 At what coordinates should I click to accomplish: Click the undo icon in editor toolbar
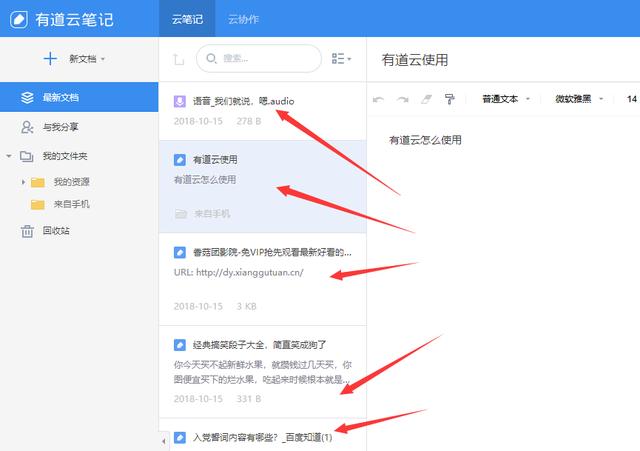pos(378,99)
